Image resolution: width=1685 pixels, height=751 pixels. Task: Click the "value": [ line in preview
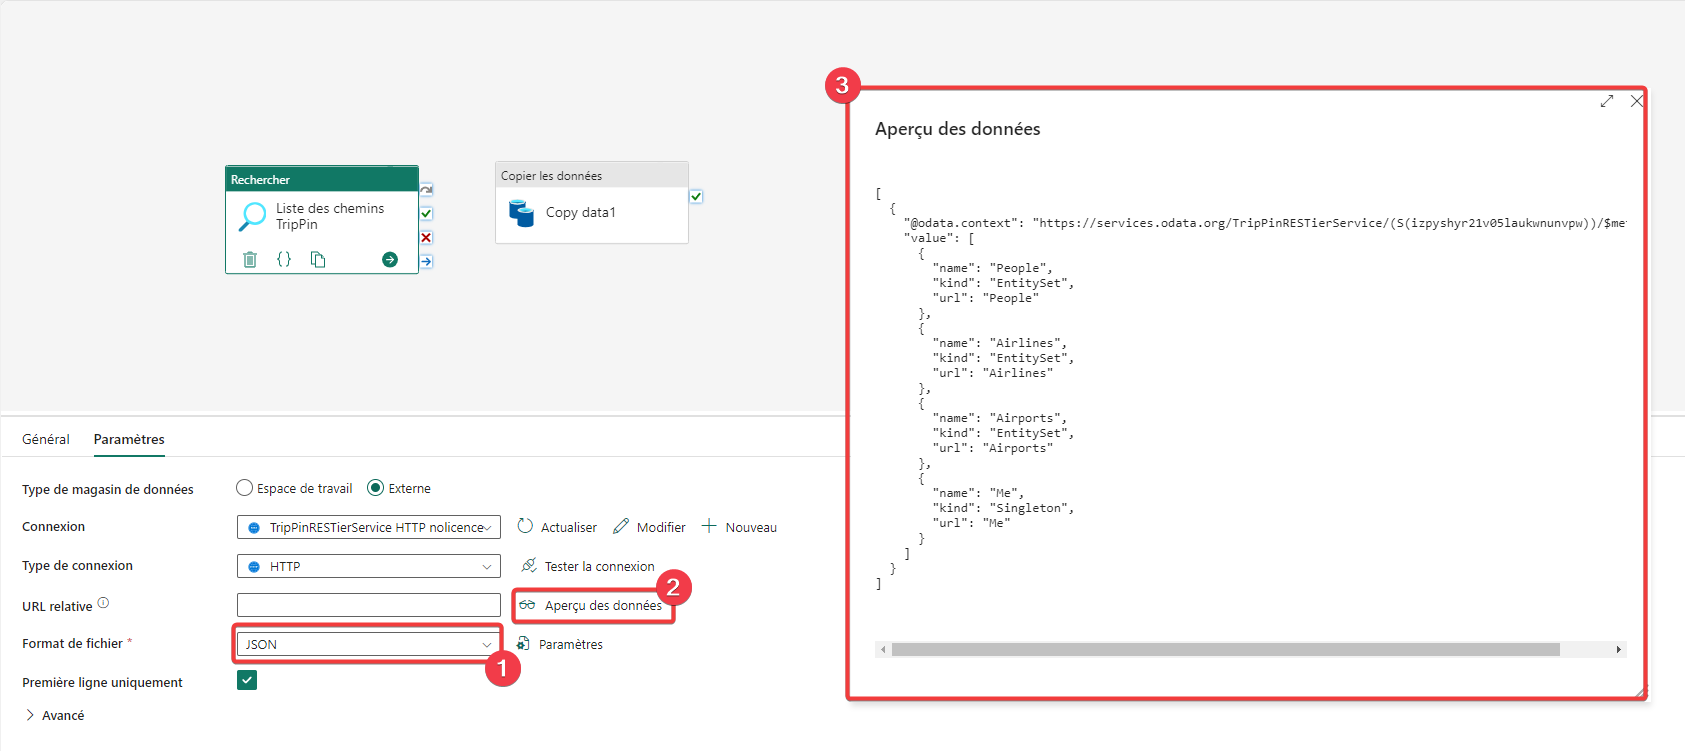pos(939,238)
